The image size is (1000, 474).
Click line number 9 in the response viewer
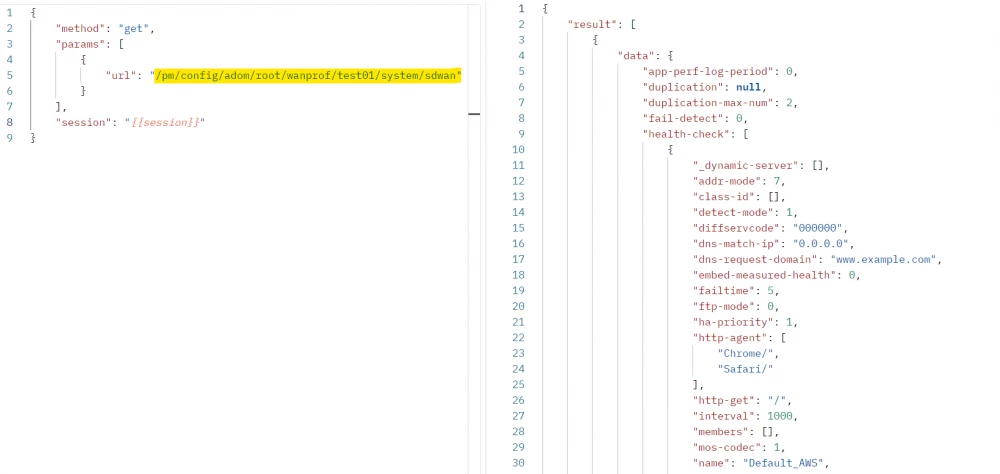click(521, 134)
